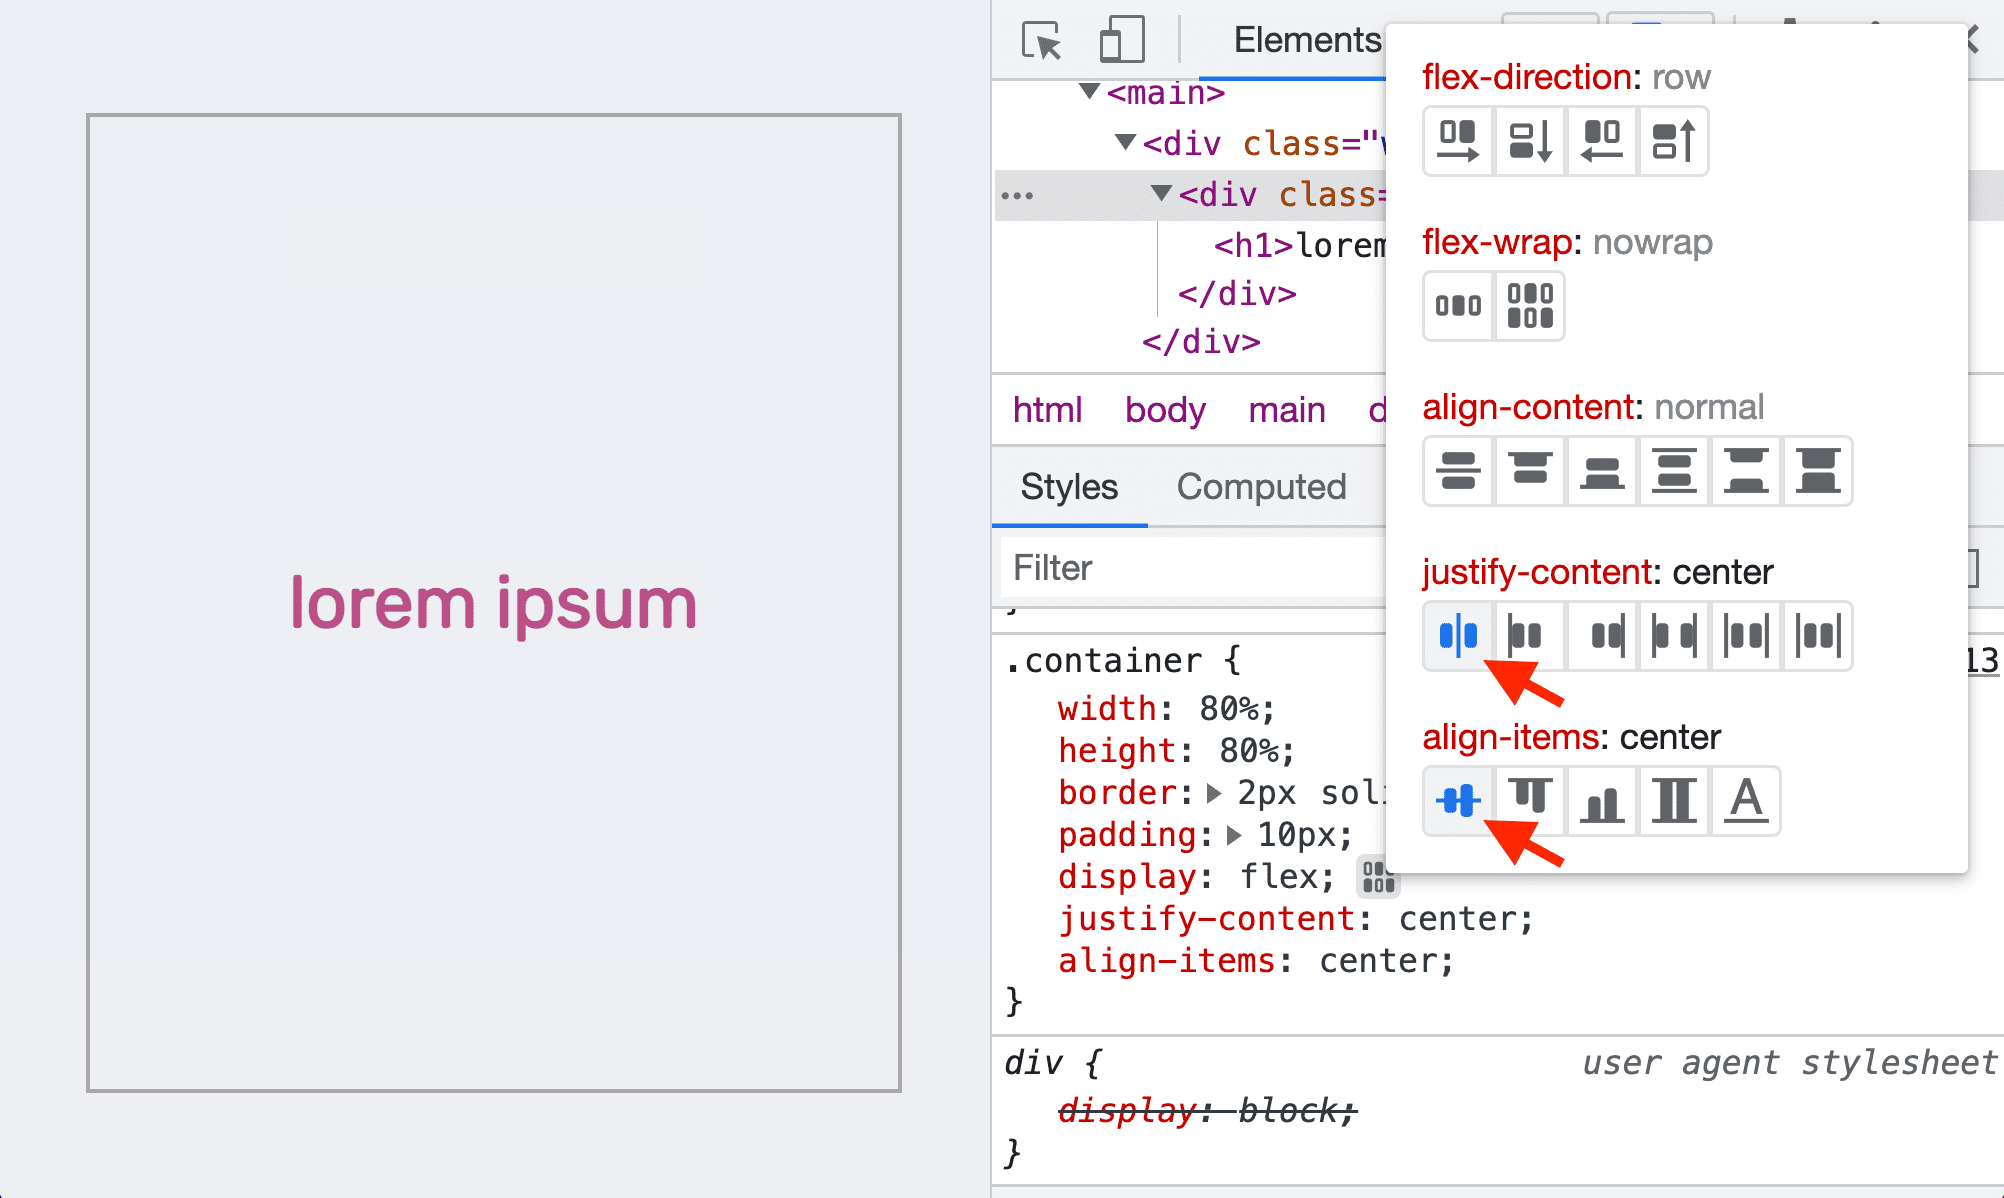Switch to Styles tab

pos(1068,486)
